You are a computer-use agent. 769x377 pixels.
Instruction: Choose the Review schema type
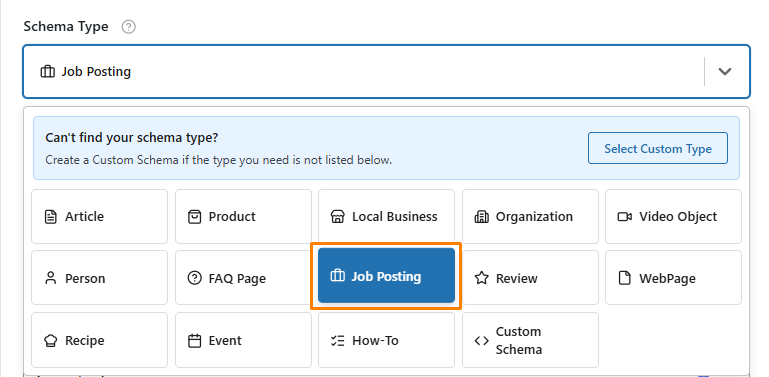(x=530, y=278)
